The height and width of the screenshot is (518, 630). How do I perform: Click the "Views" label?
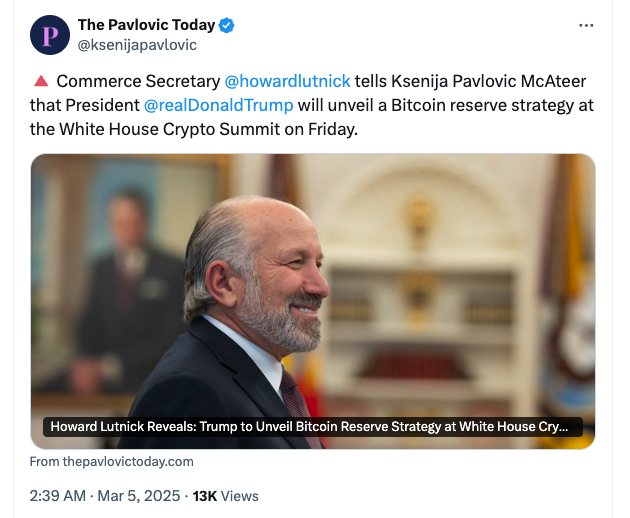(x=240, y=496)
